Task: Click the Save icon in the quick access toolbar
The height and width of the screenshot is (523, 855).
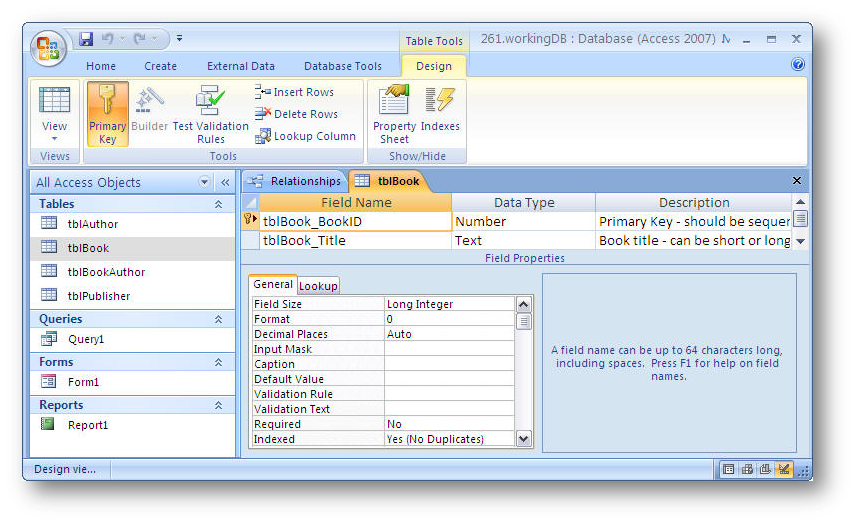Action: [x=86, y=39]
